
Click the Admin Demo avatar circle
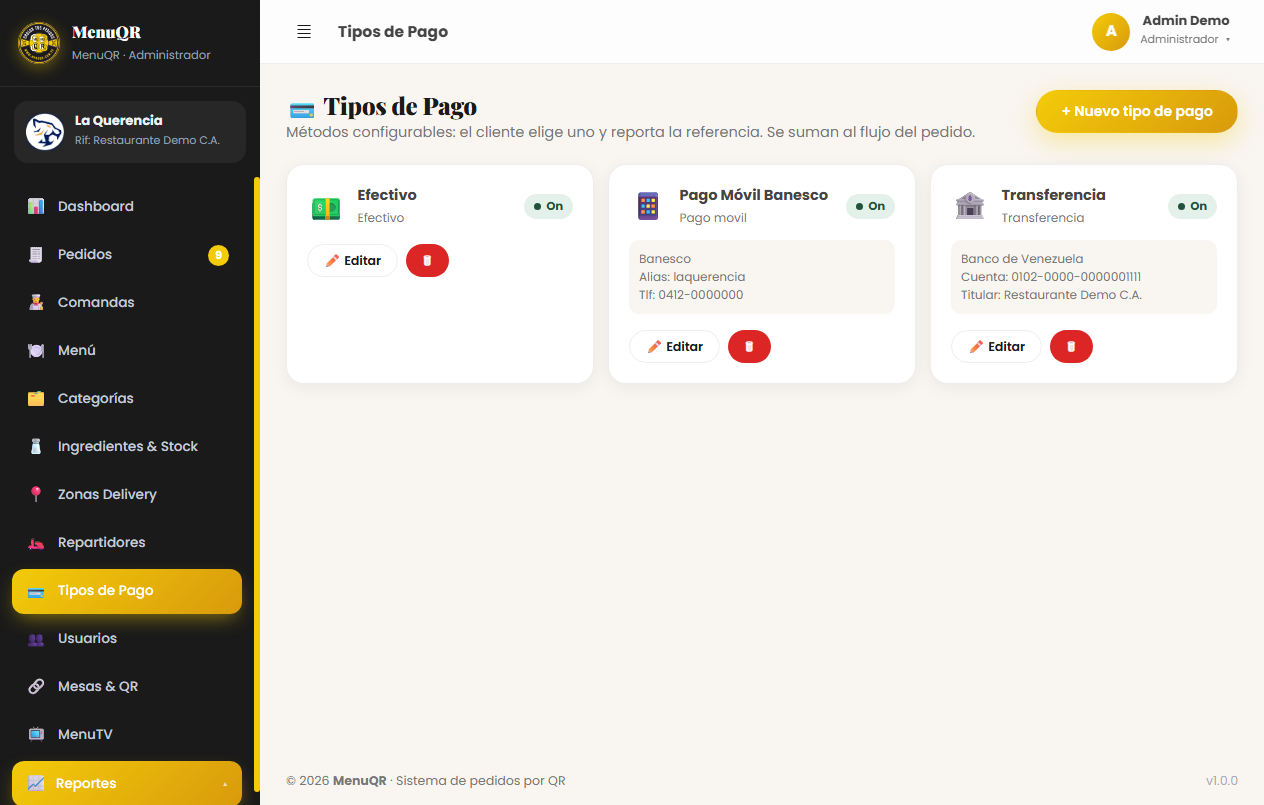(x=1111, y=31)
